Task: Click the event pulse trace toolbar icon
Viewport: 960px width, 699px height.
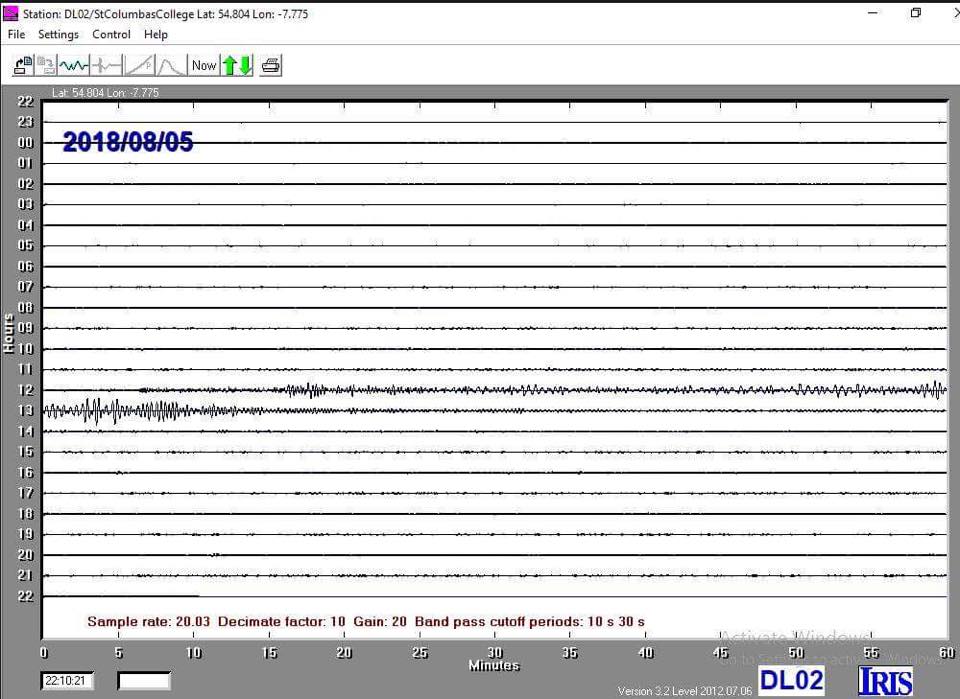Action: 106,66
